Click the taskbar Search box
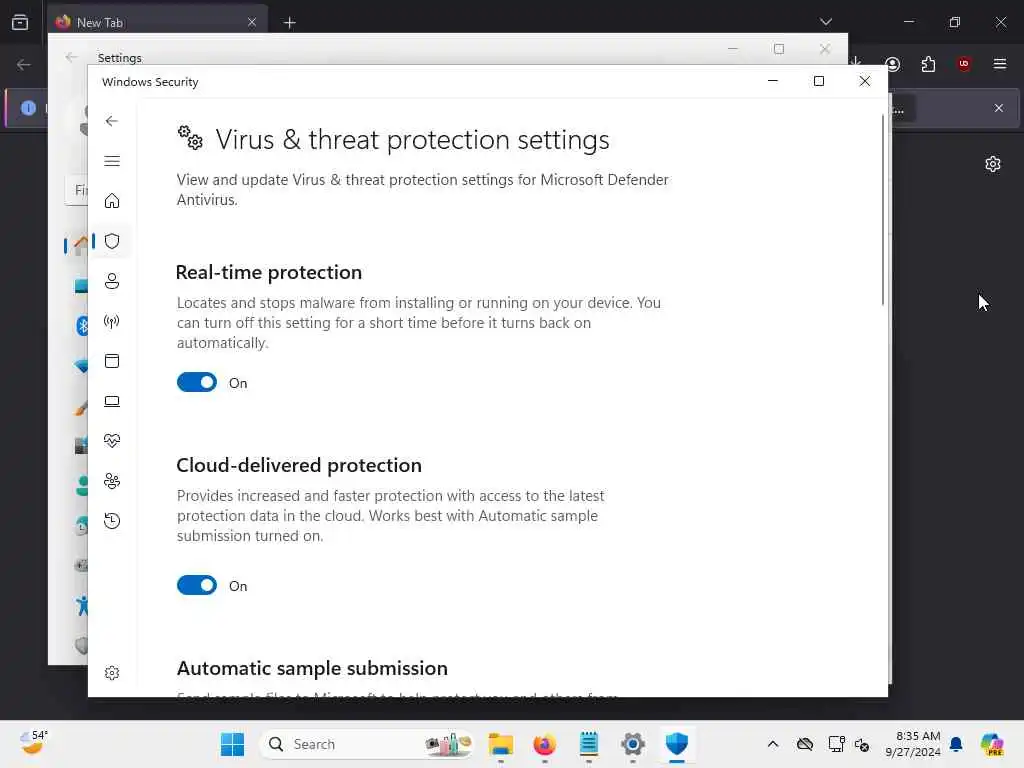 coord(366,744)
